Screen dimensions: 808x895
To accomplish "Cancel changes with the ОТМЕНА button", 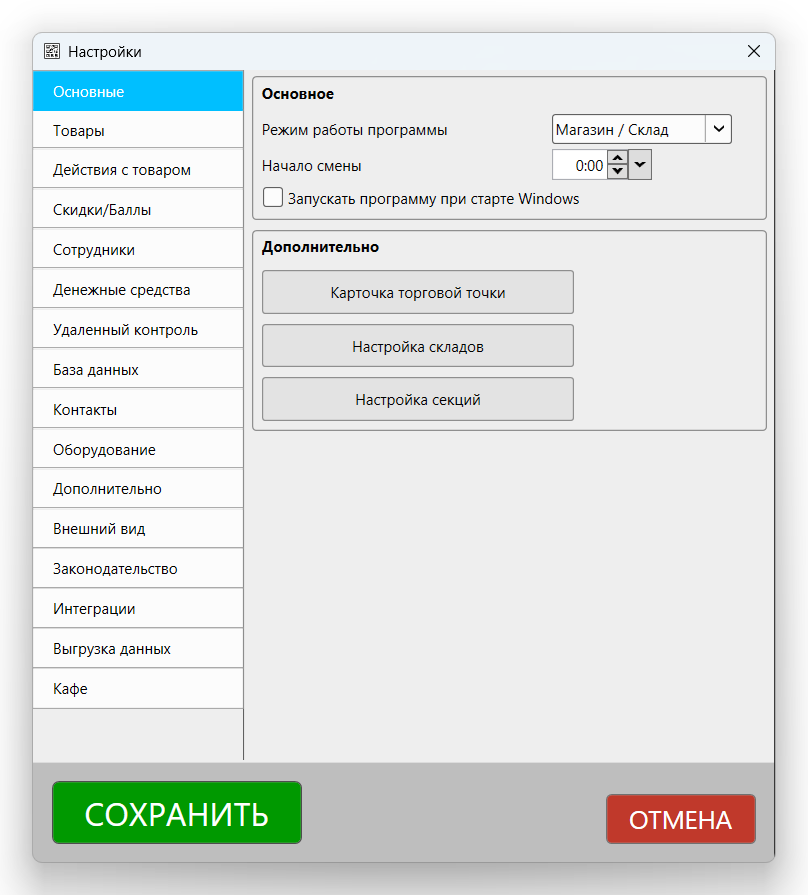I will point(680,819).
